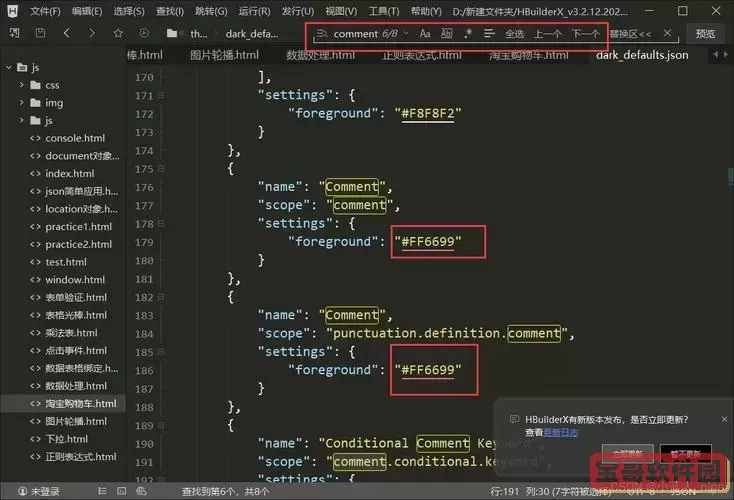Viewport: 734px width, 500px height.
Task: Switch to the 淘宝购物车.html tab
Action: coord(529,55)
